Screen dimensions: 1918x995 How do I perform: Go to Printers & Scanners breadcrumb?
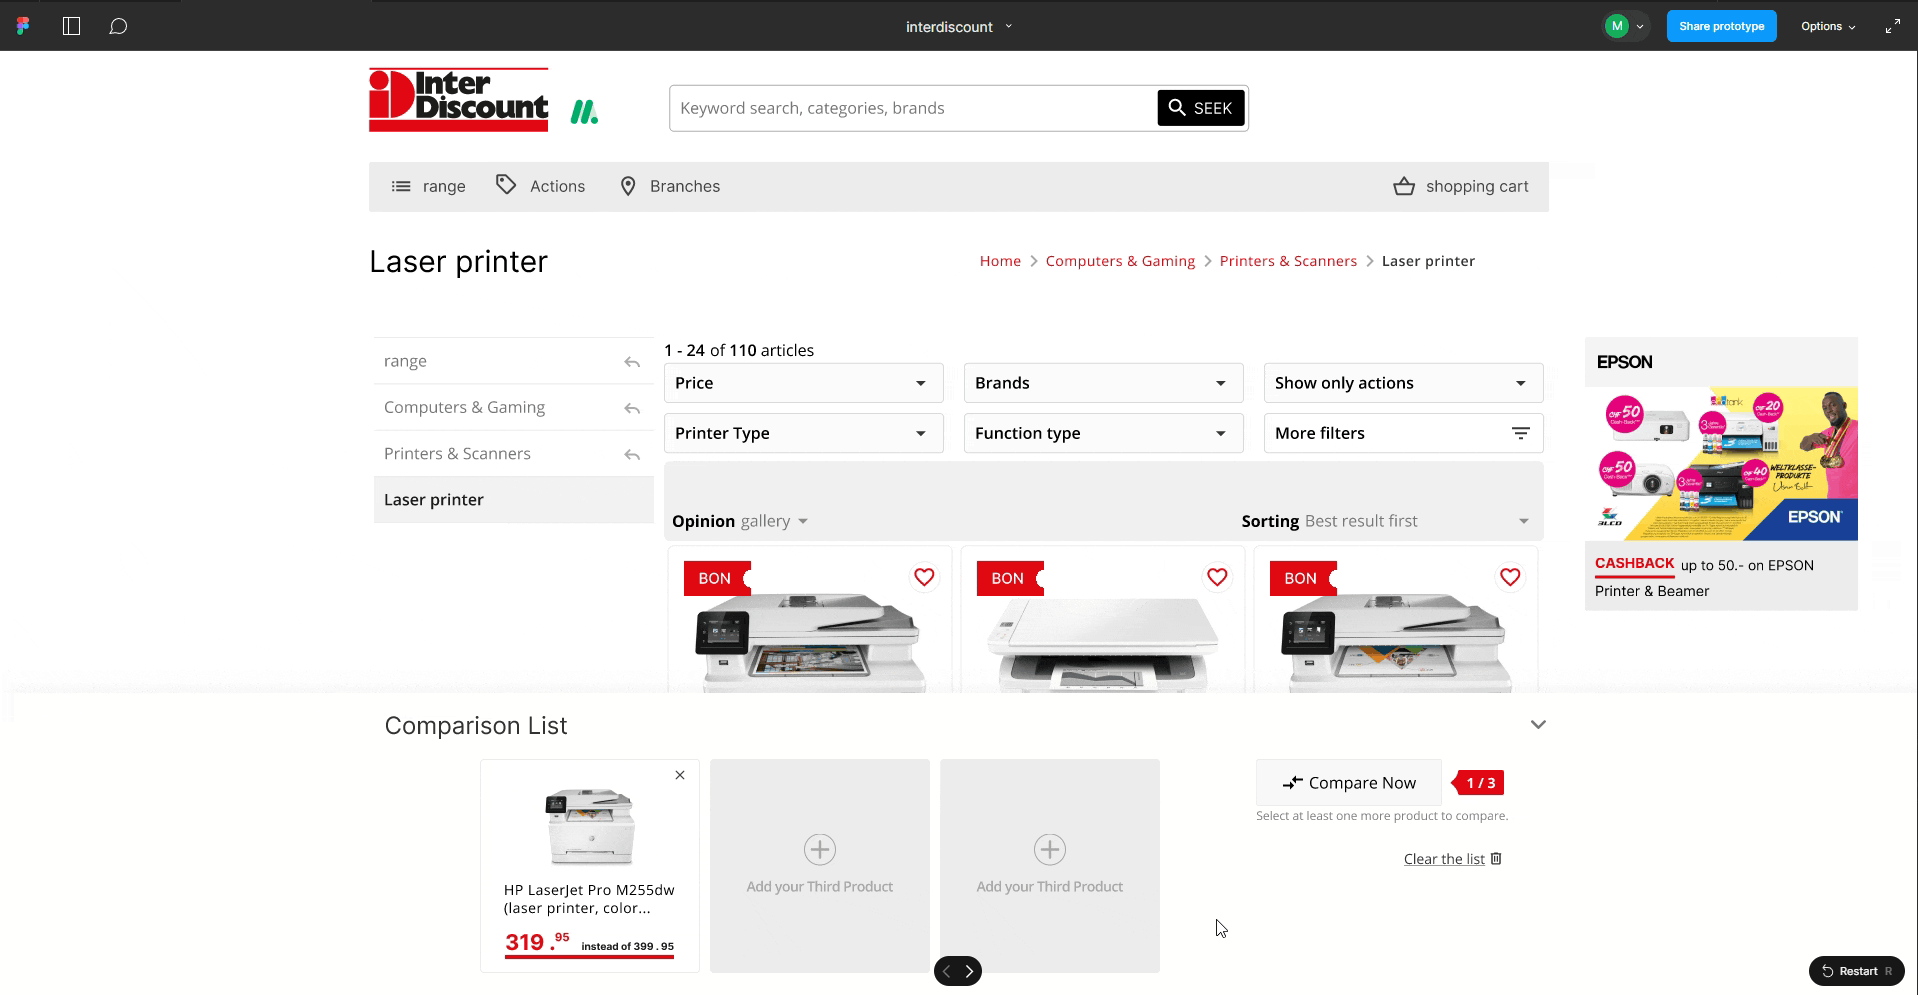(x=1288, y=261)
